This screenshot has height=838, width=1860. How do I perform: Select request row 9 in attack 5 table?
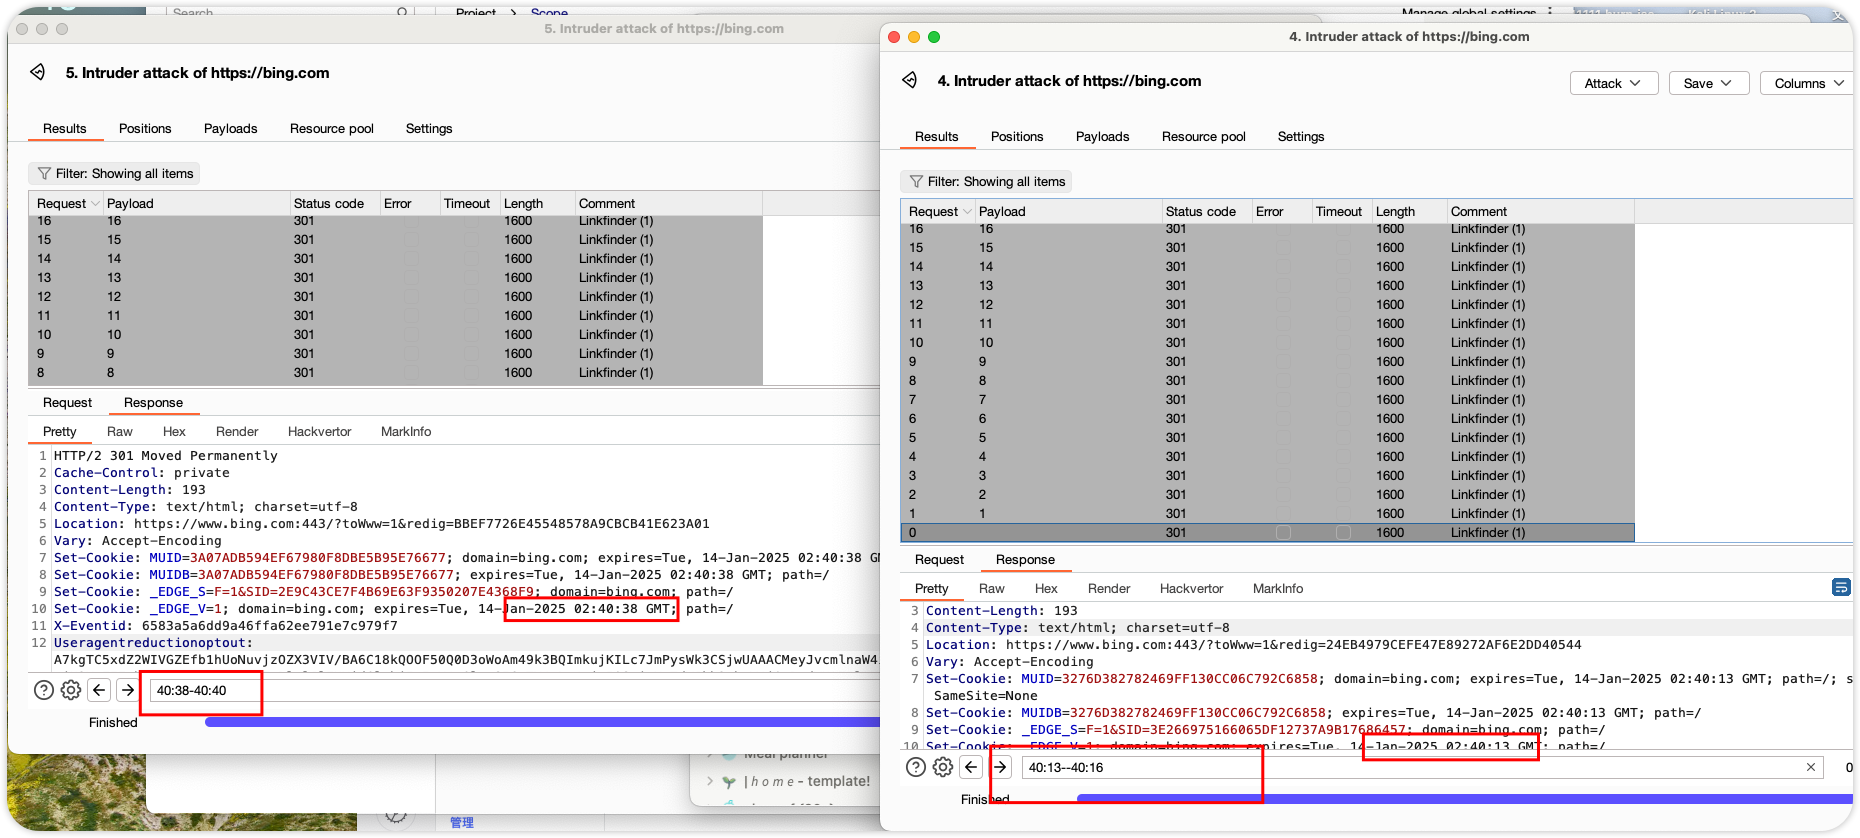point(396,354)
